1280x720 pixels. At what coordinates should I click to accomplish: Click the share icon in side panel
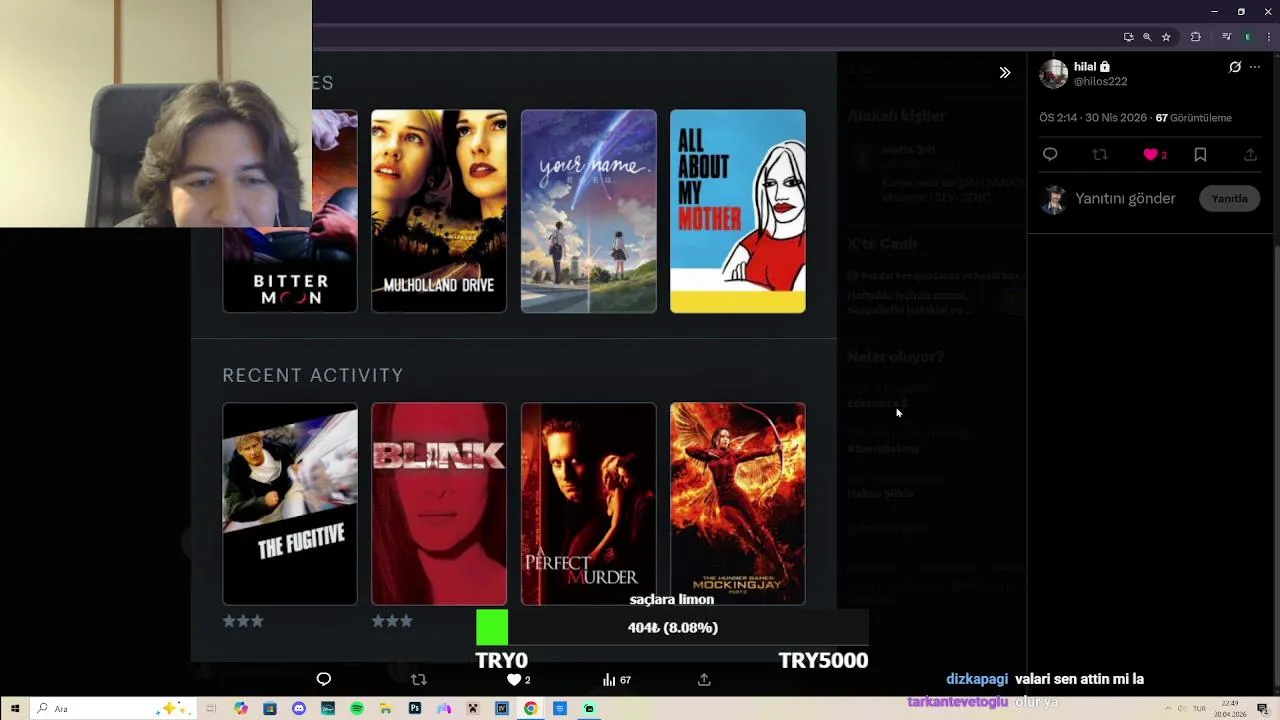[x=1250, y=154]
